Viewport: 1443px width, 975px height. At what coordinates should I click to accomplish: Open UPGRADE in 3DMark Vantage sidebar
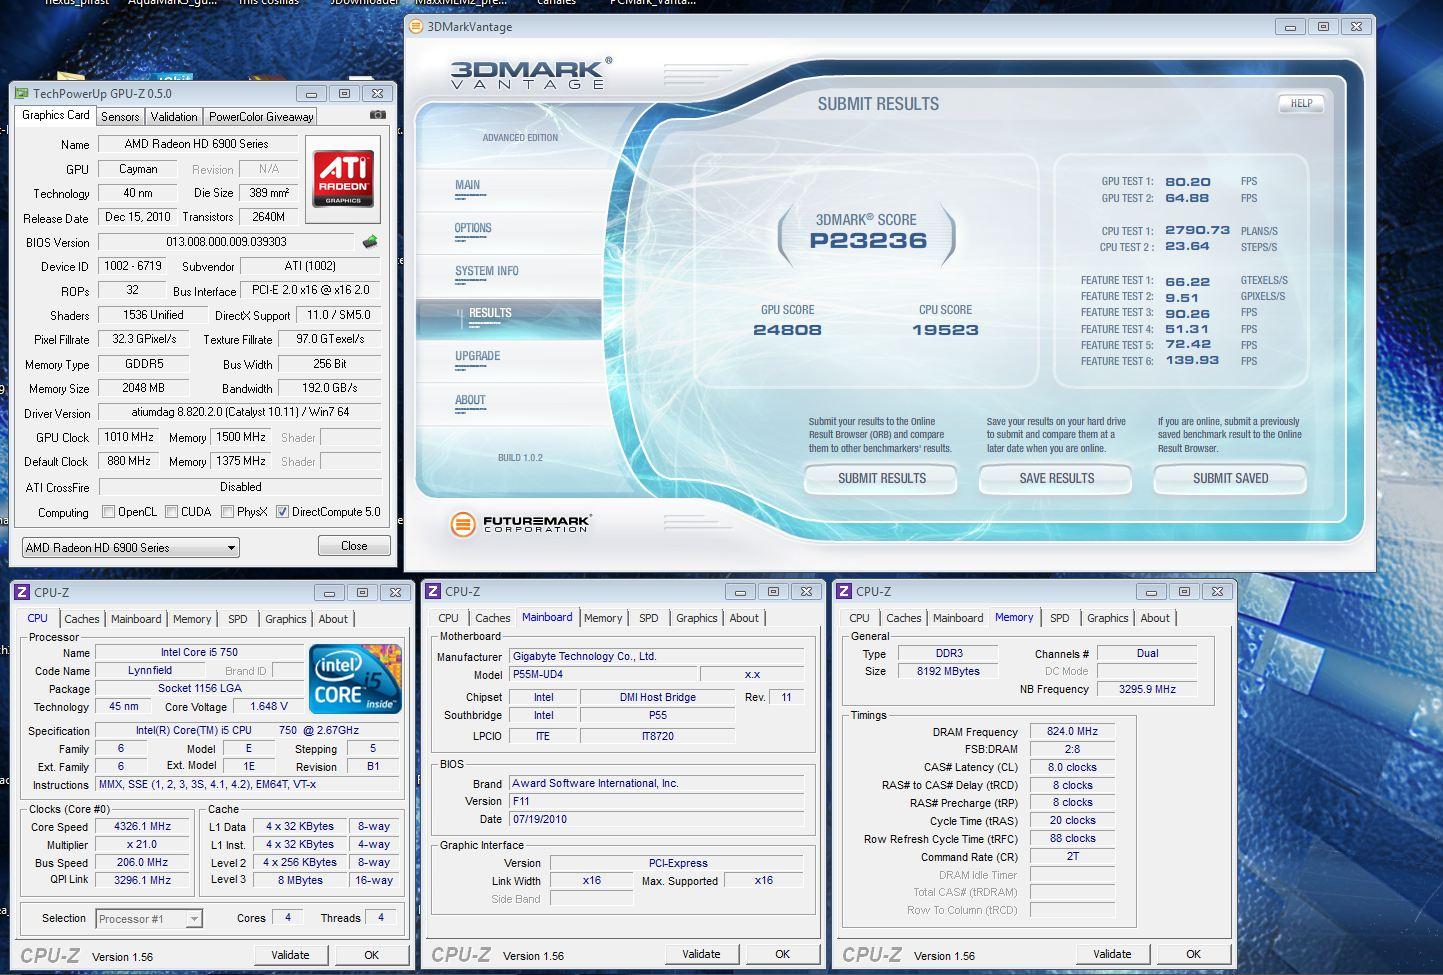pos(477,356)
